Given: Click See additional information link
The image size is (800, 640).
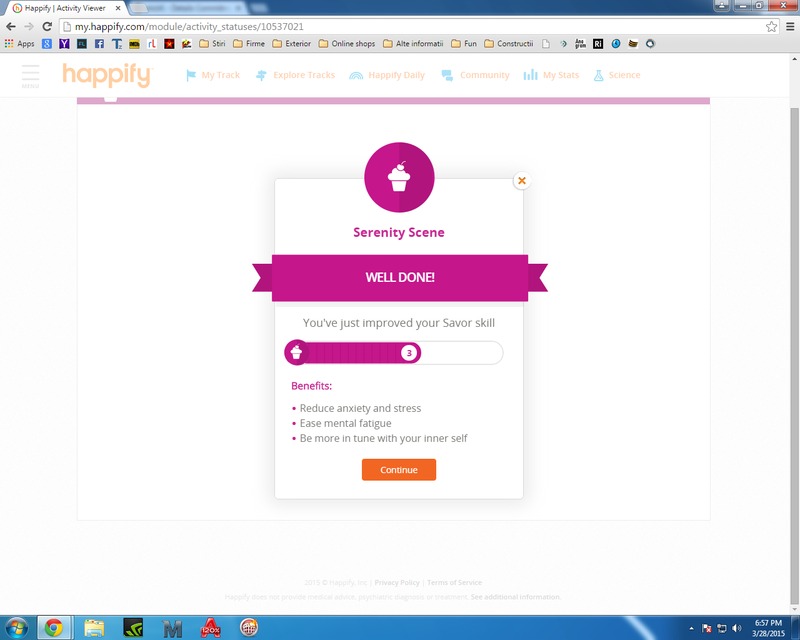Looking at the screenshot, I should 515,597.
